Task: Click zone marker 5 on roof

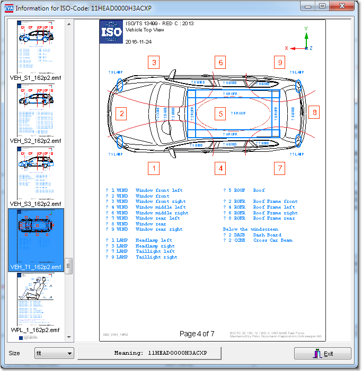Action: 220,114
